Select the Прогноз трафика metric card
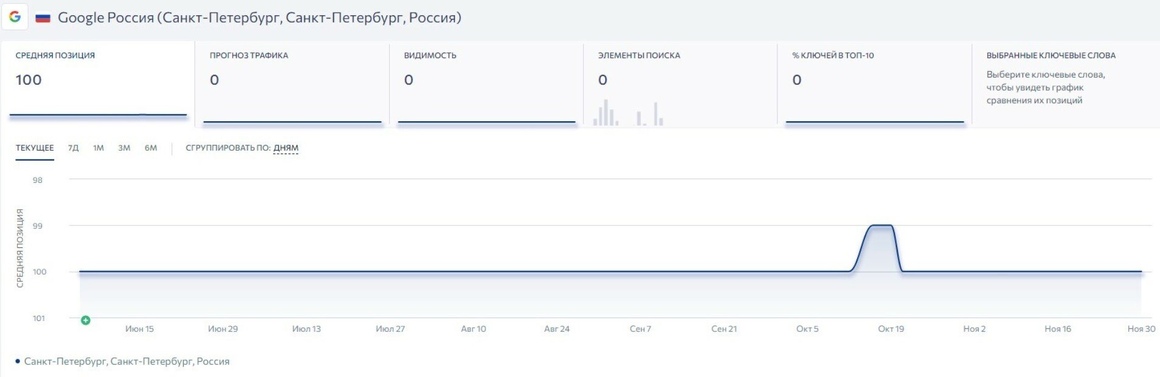The width and height of the screenshot is (1160, 377). point(292,85)
